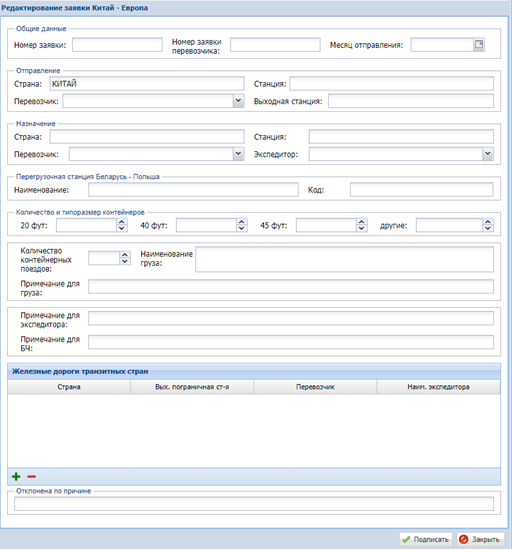
Task: Remove transit row with red minus icon
Action: tap(32, 476)
